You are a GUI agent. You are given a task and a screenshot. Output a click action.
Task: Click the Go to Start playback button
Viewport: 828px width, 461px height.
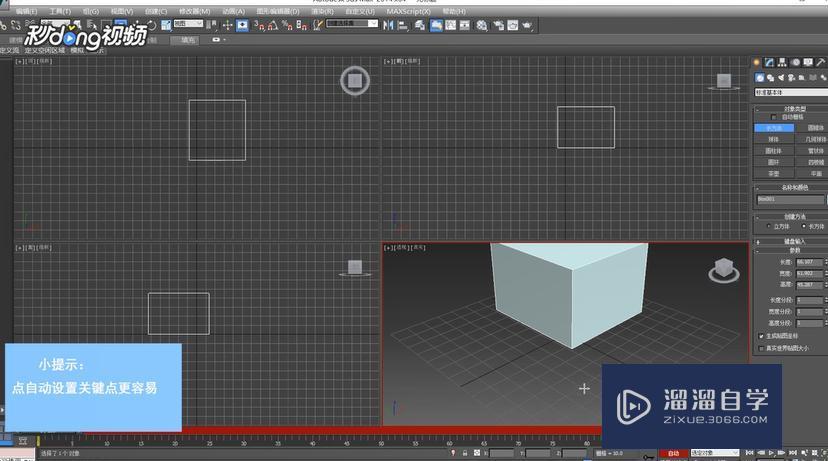(x=749, y=453)
